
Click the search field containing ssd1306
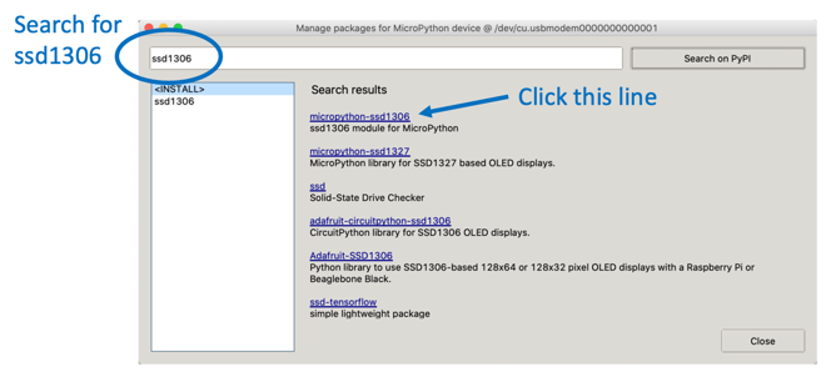click(x=385, y=58)
